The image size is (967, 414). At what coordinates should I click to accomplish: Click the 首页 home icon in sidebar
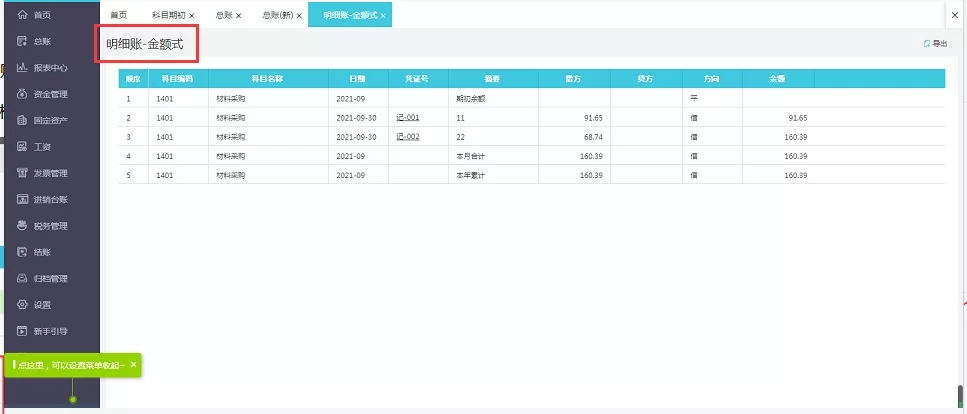23,15
